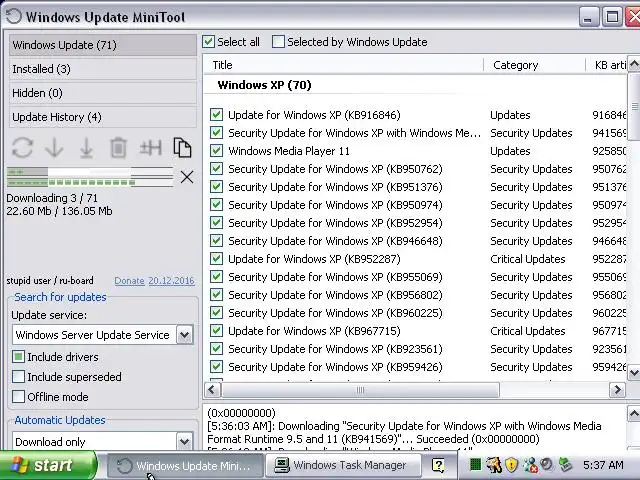The image size is (640, 480).
Task: Click the download updates arrow icon
Action: point(54,147)
